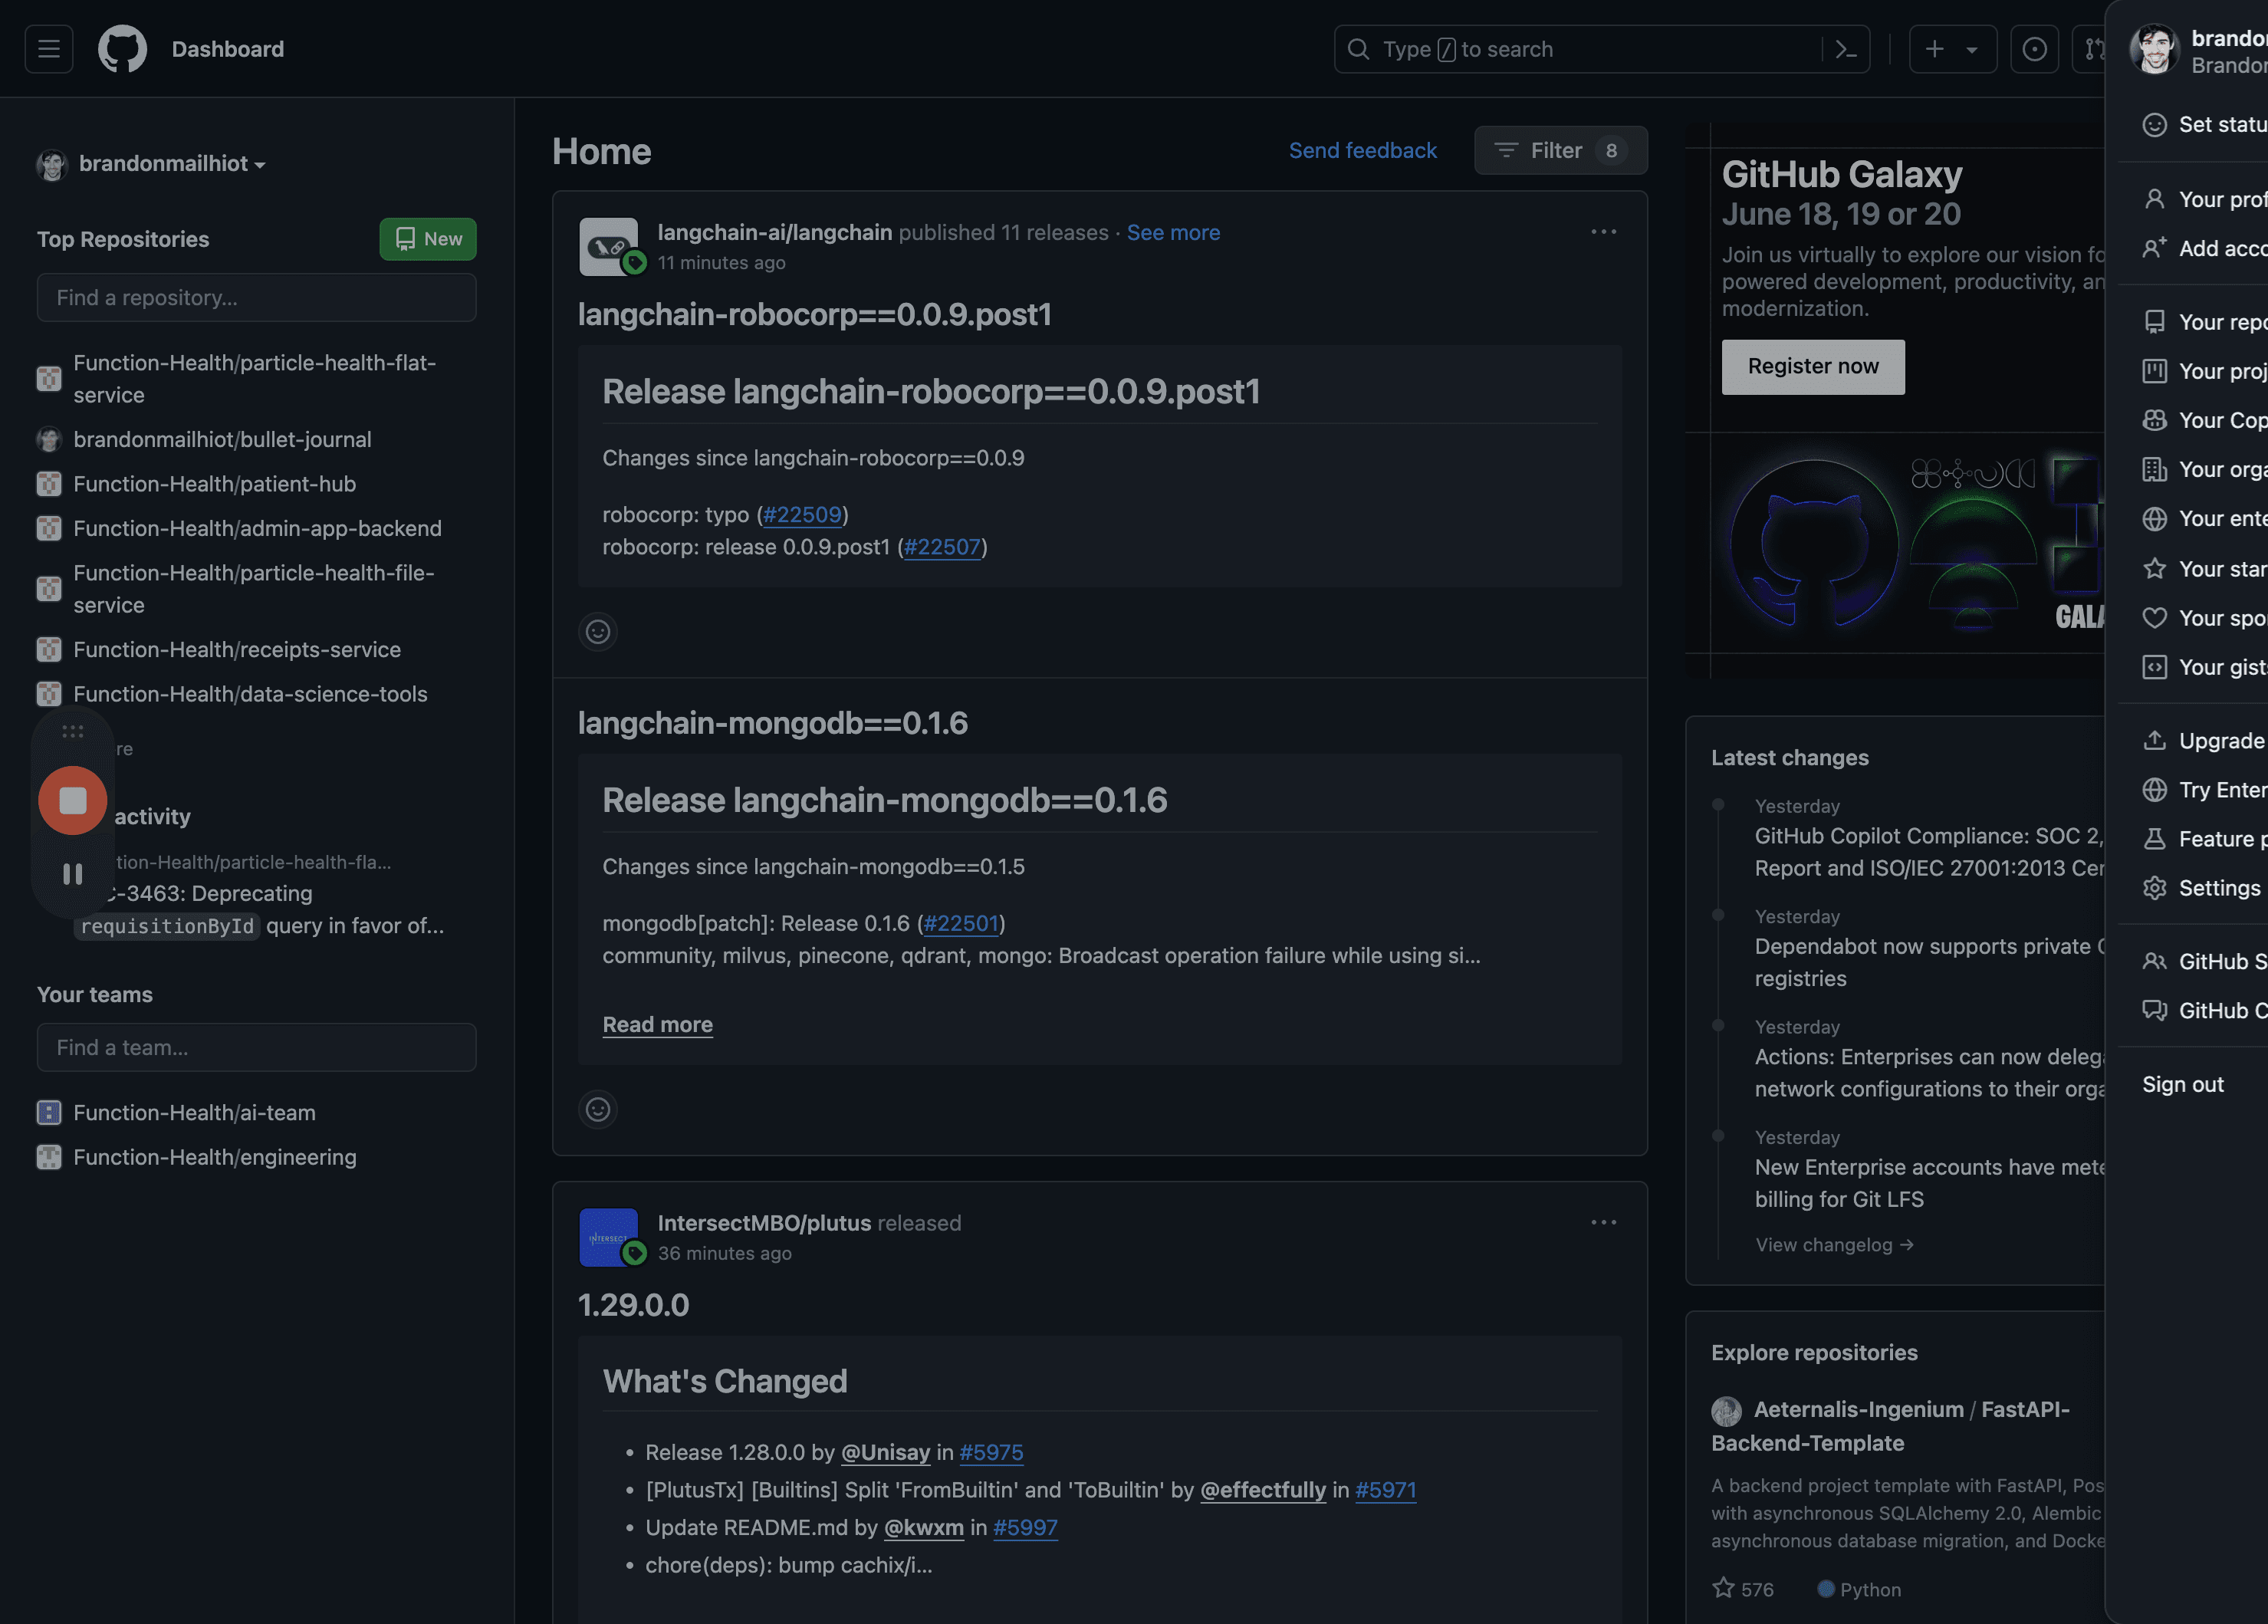Add reaction to langchain-robocorp release

click(x=598, y=632)
